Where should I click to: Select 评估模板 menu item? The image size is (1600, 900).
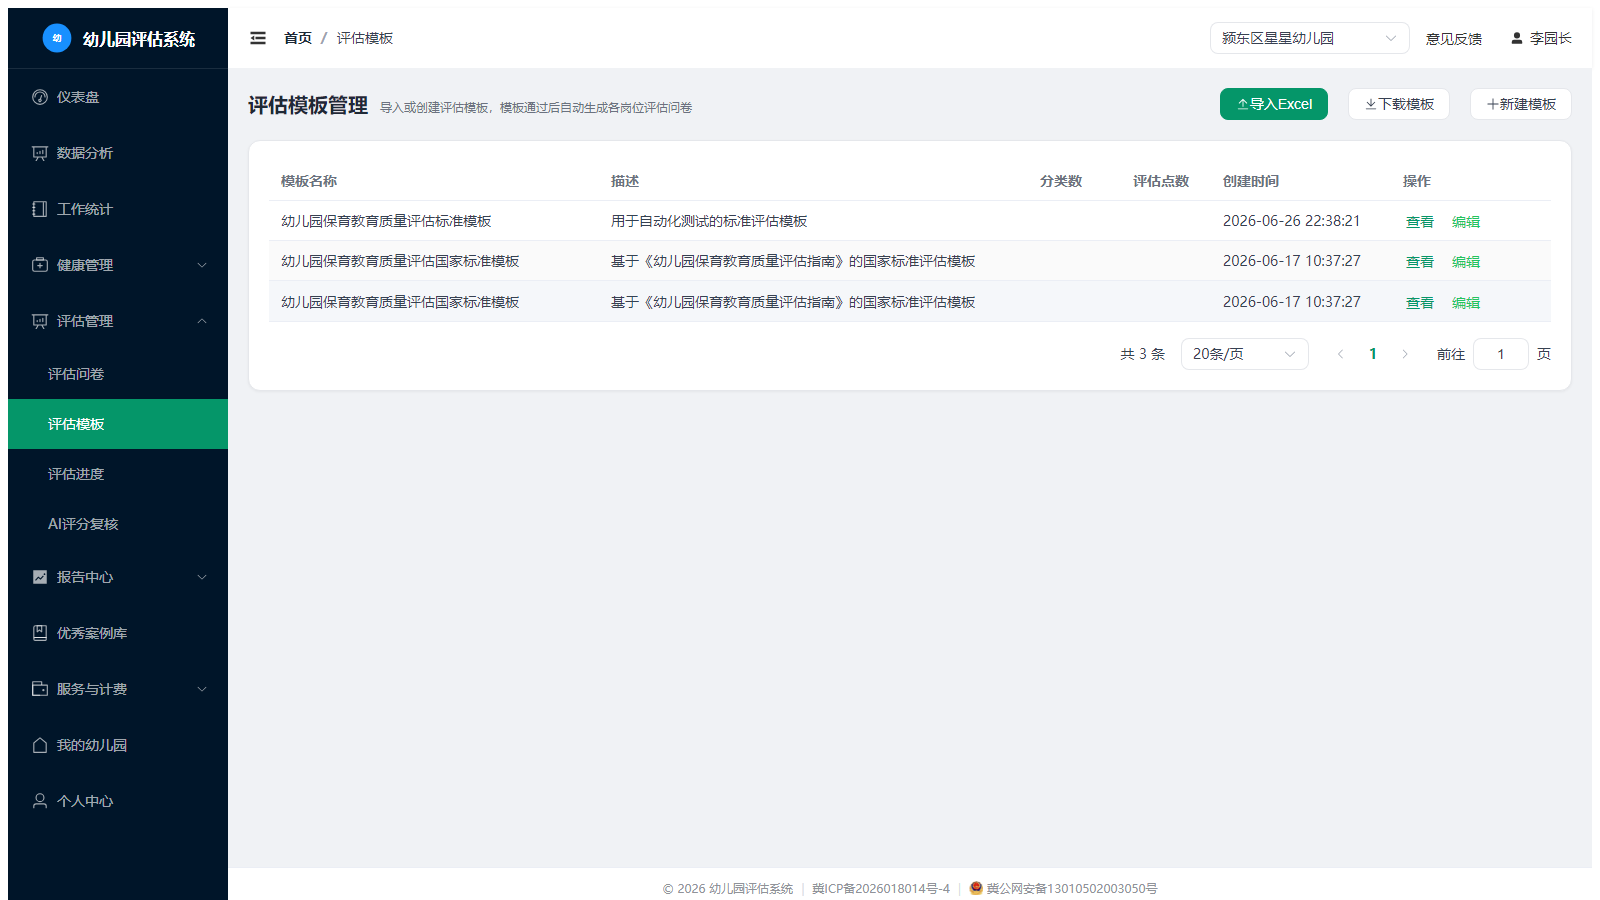coord(118,424)
